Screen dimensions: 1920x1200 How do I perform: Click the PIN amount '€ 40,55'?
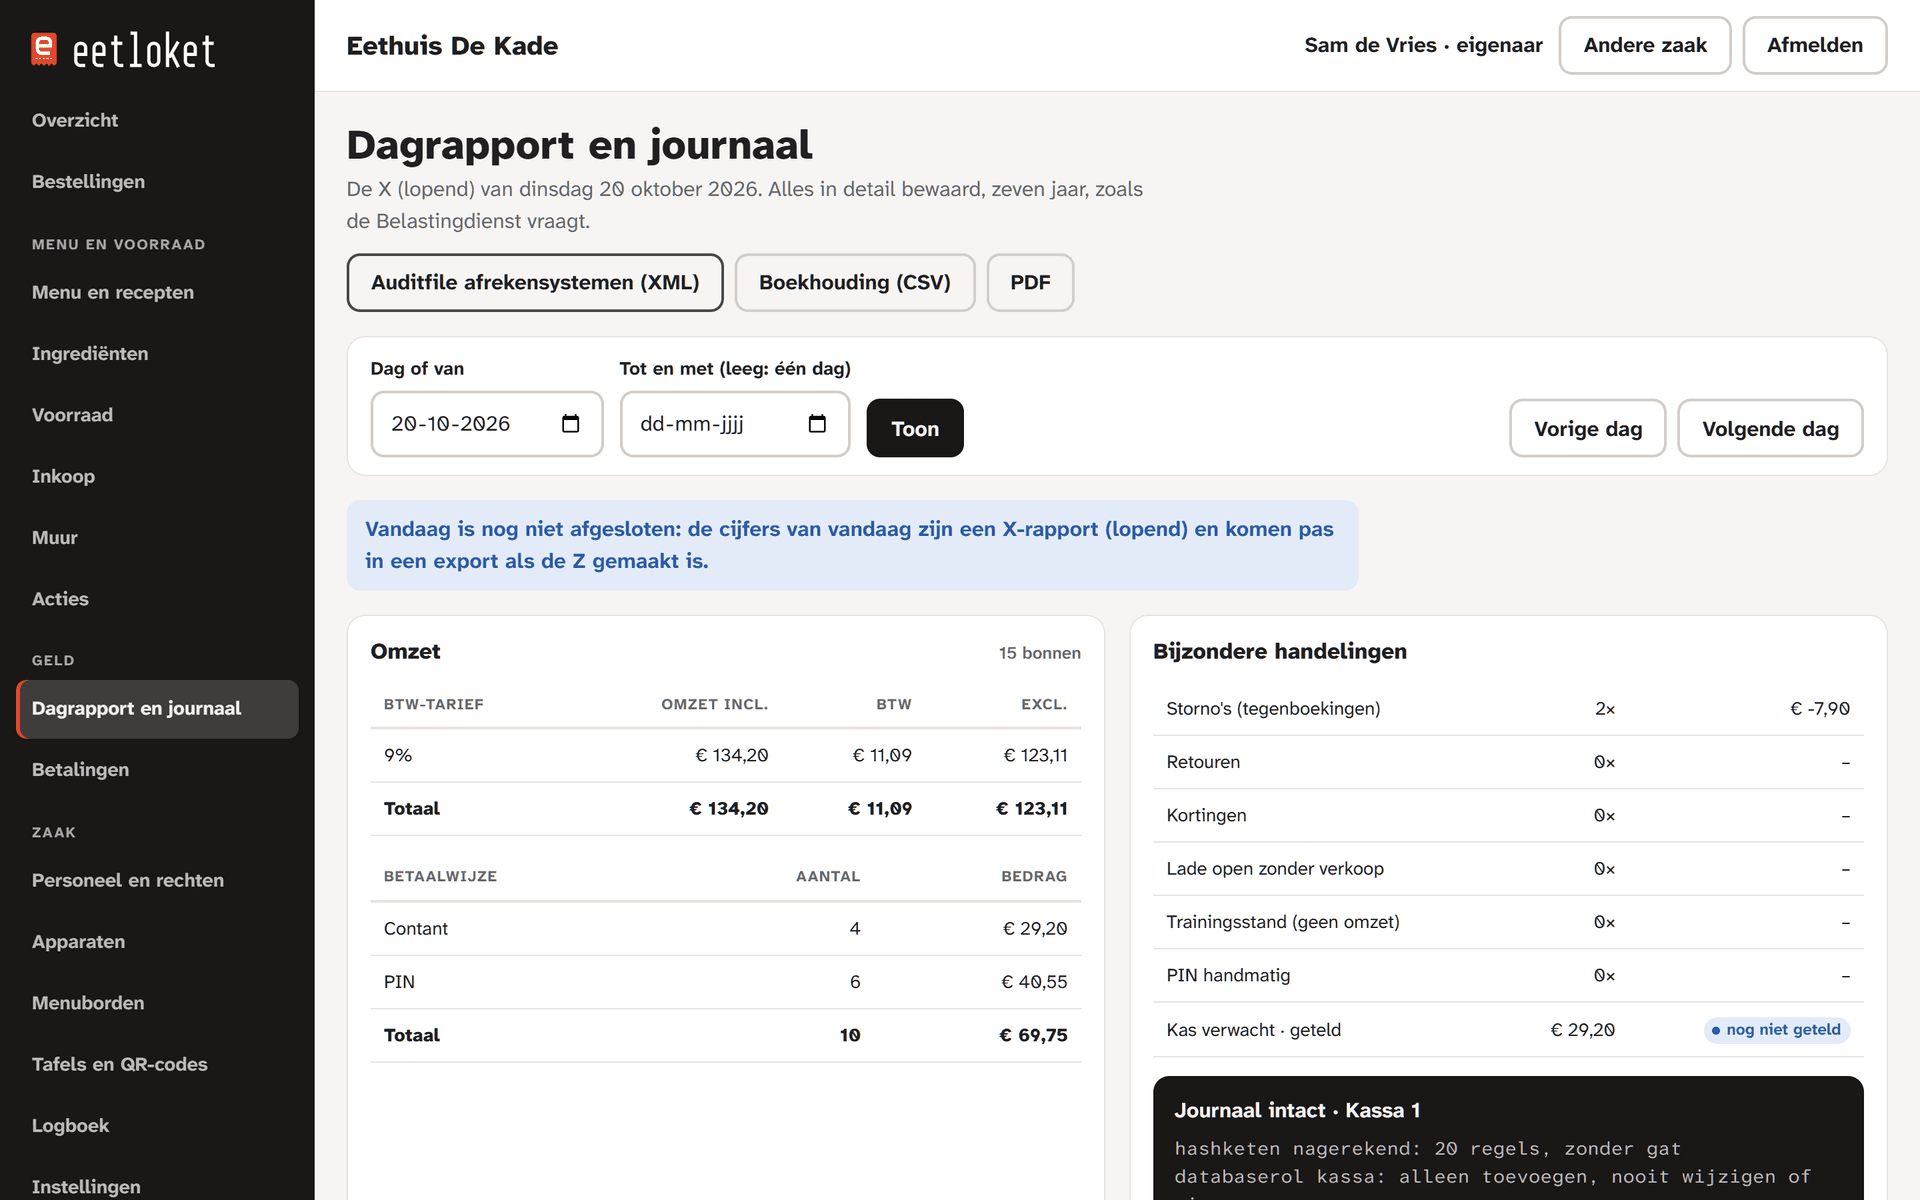1034,982
